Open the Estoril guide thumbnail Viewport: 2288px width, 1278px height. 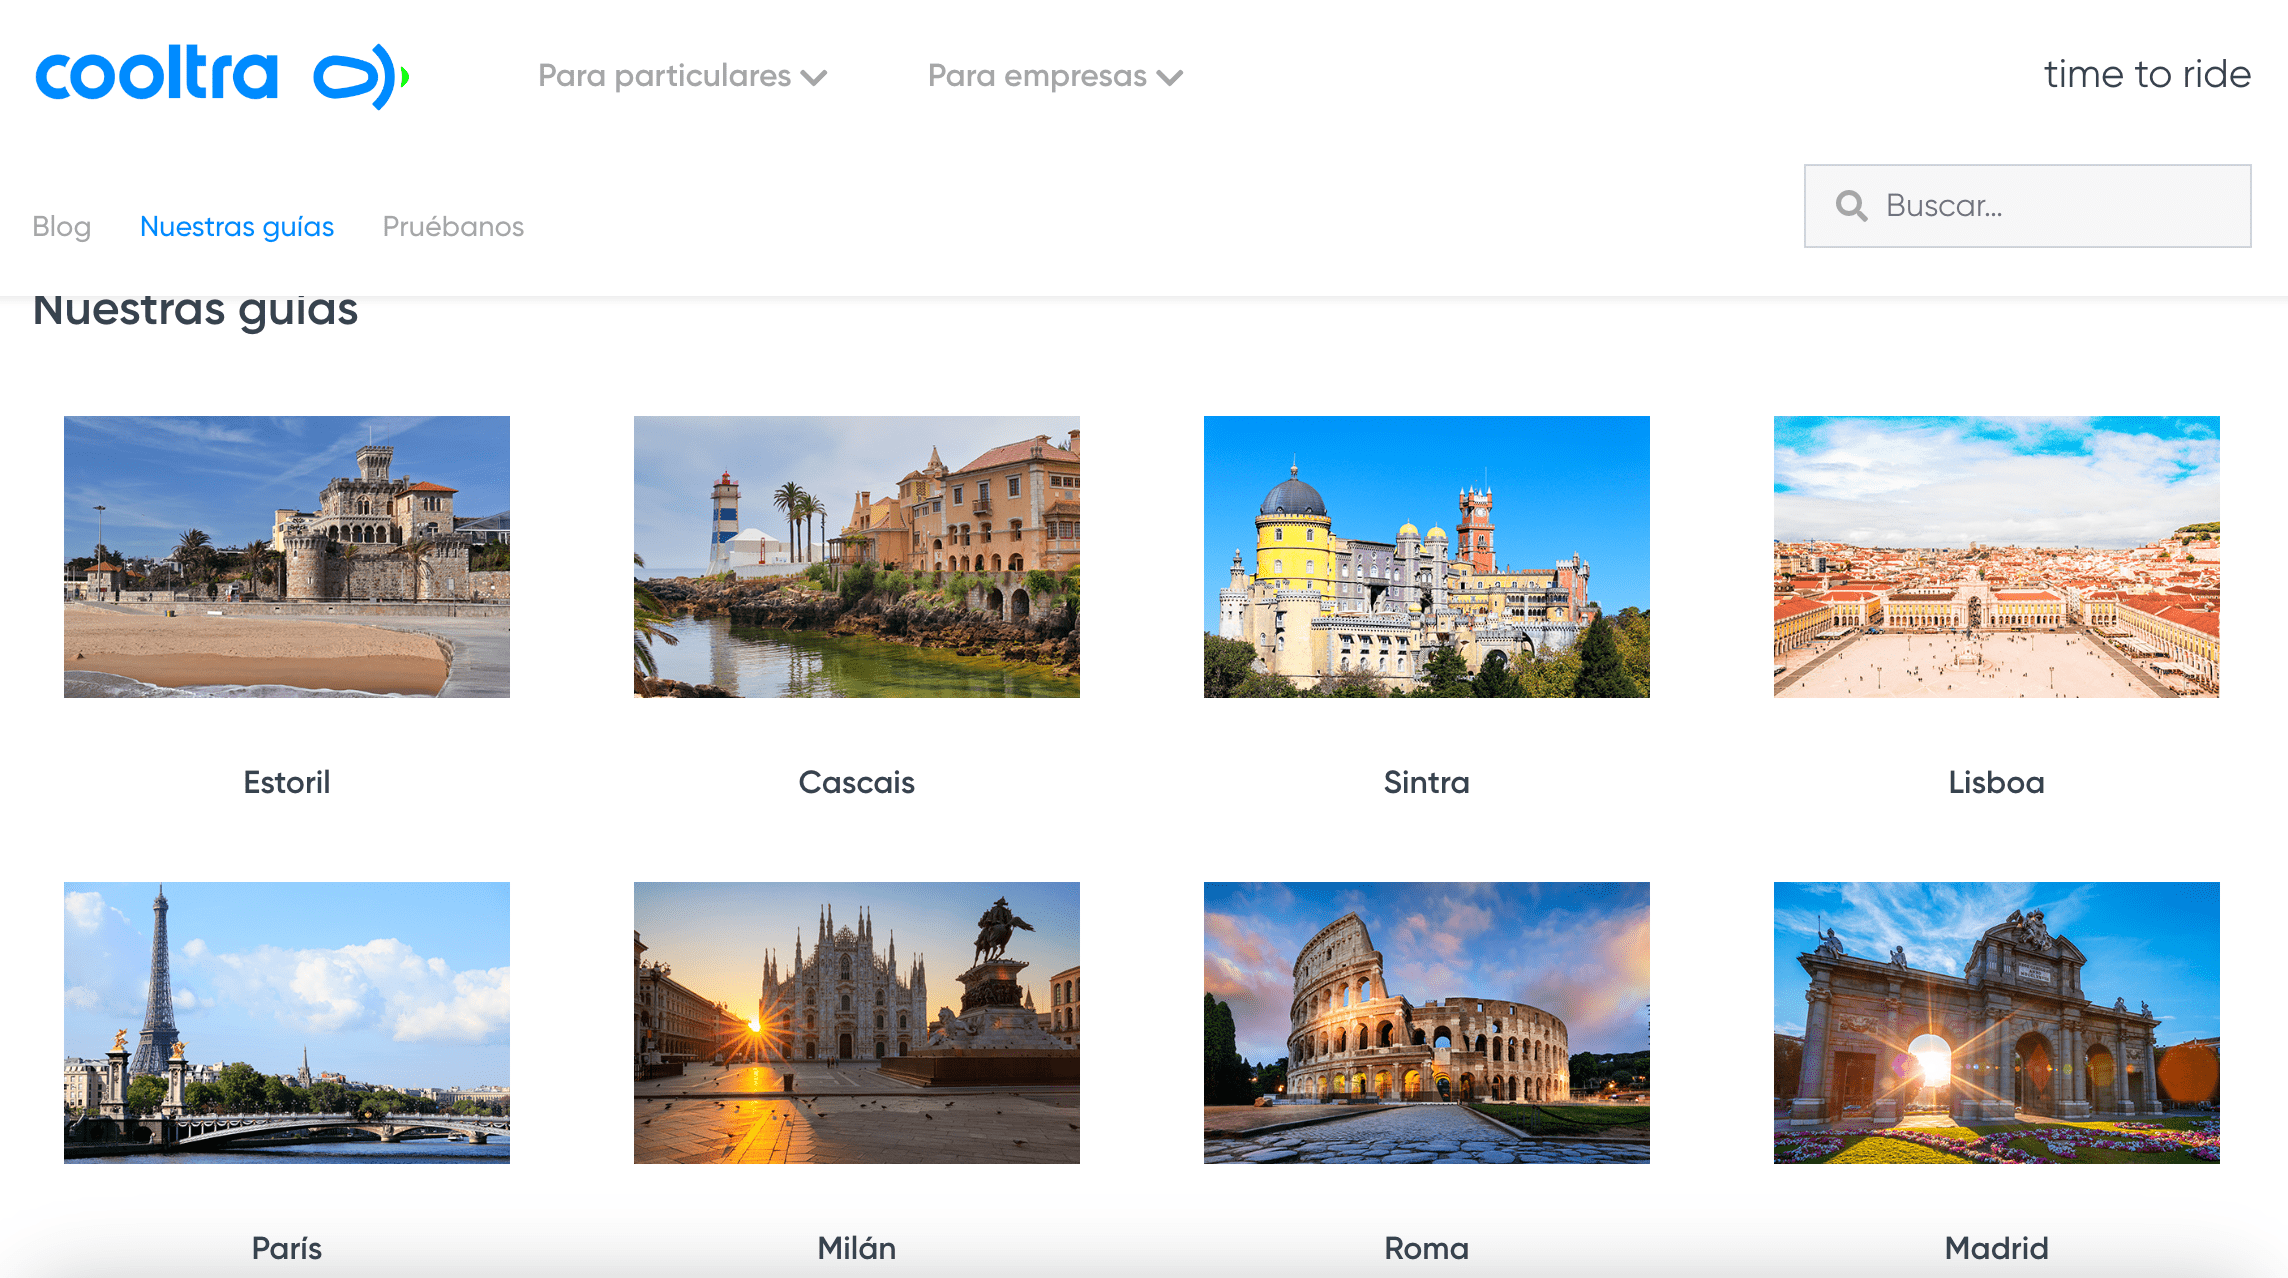(287, 557)
